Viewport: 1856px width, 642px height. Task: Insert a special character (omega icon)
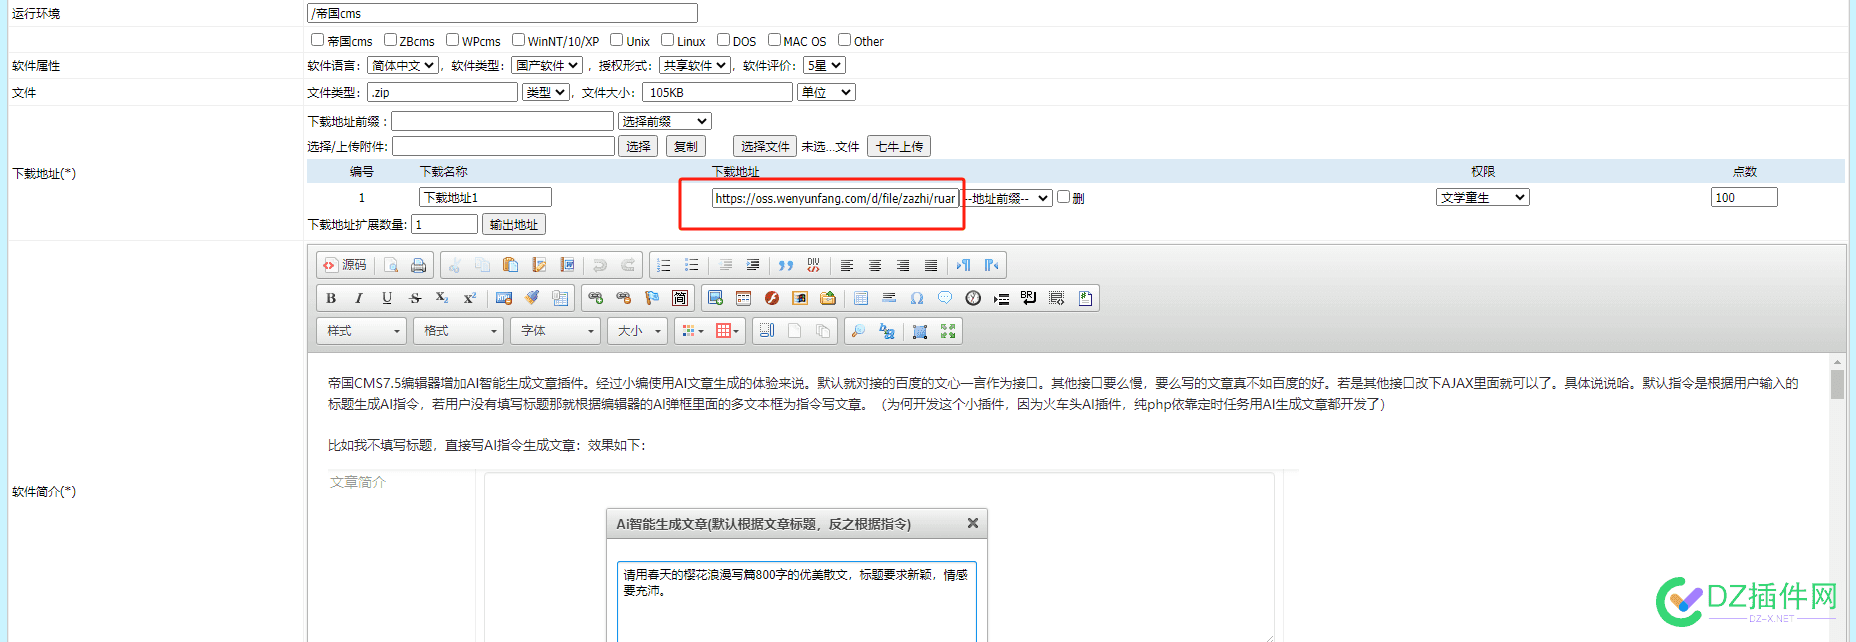(x=917, y=298)
